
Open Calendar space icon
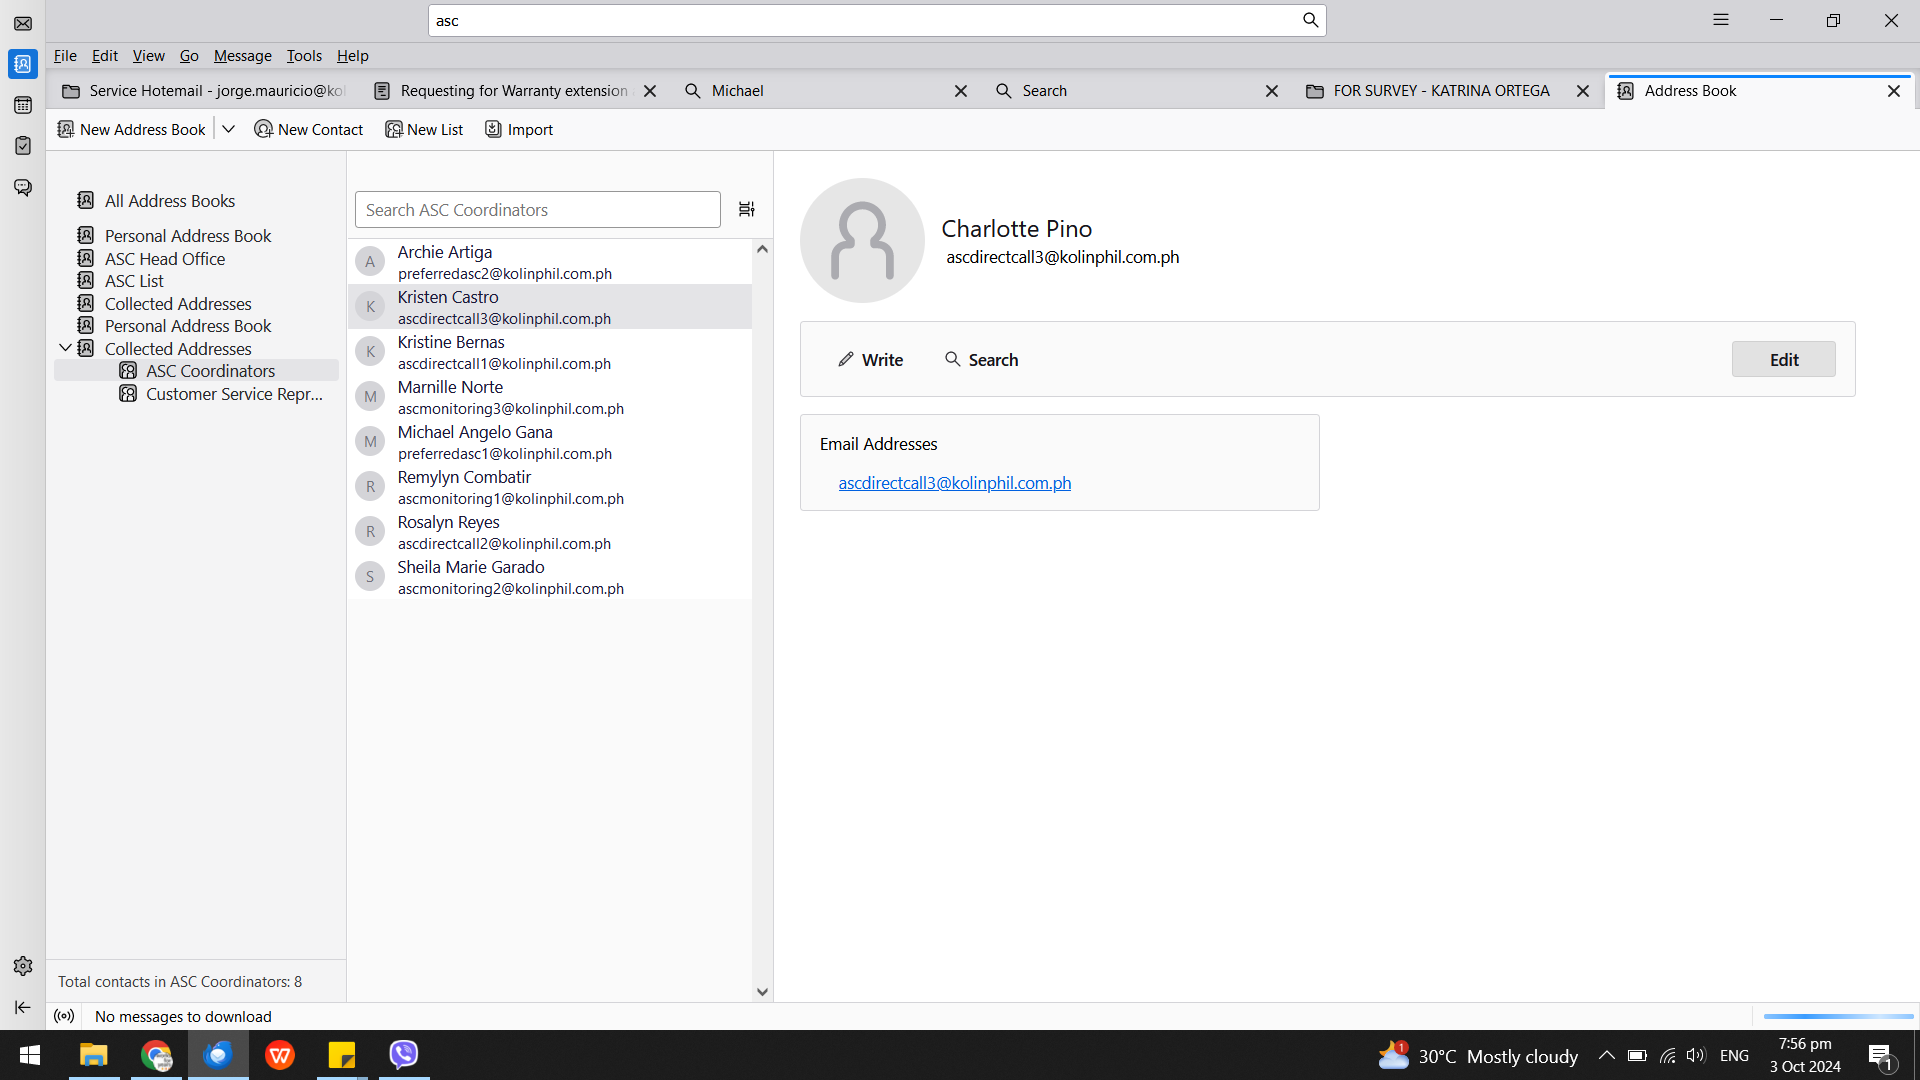click(23, 105)
